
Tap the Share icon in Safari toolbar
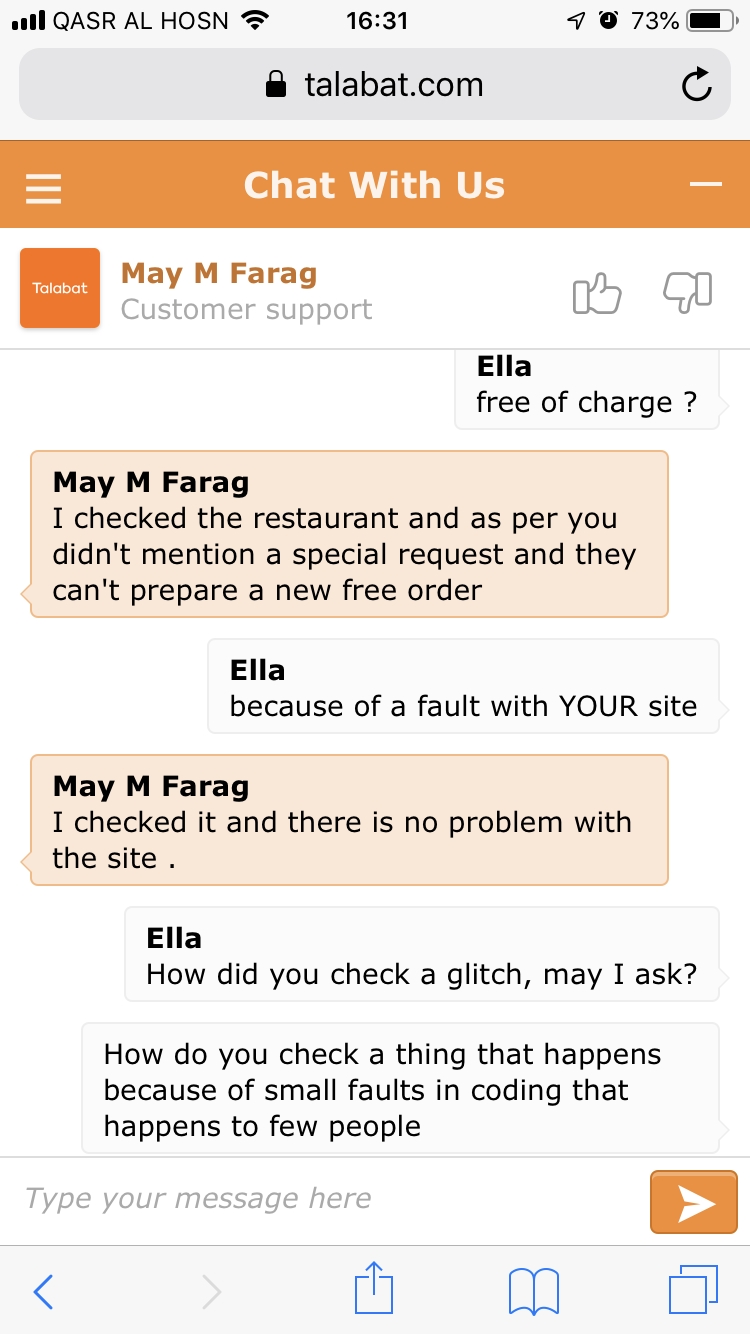pyautogui.click(x=374, y=1289)
